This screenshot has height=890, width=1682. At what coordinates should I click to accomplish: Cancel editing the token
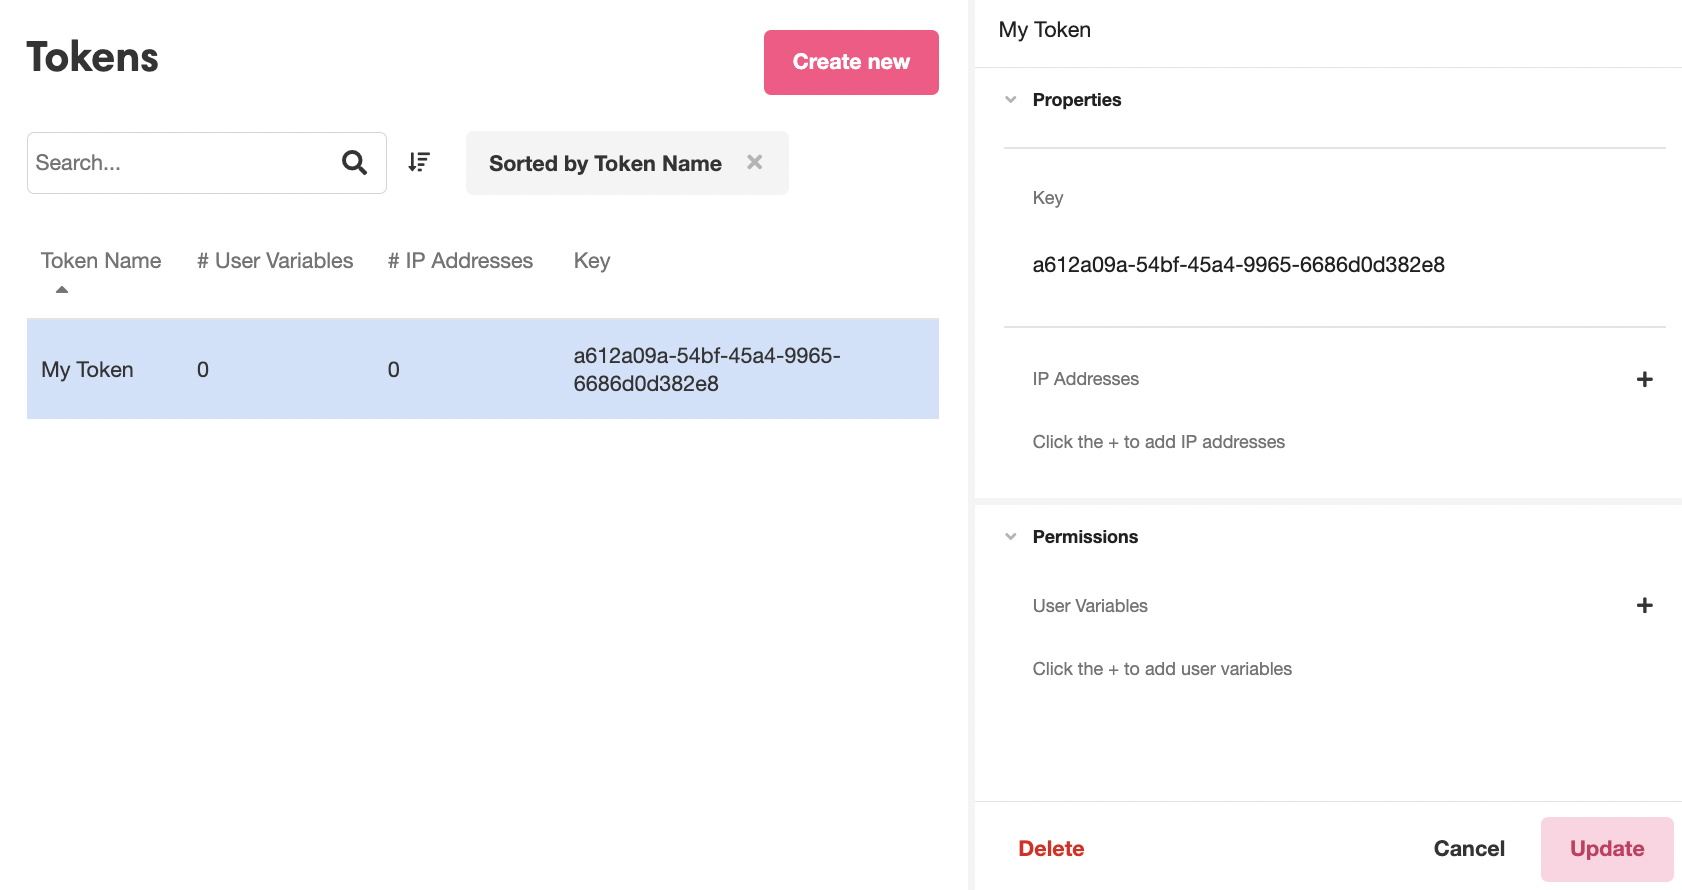pos(1468,848)
